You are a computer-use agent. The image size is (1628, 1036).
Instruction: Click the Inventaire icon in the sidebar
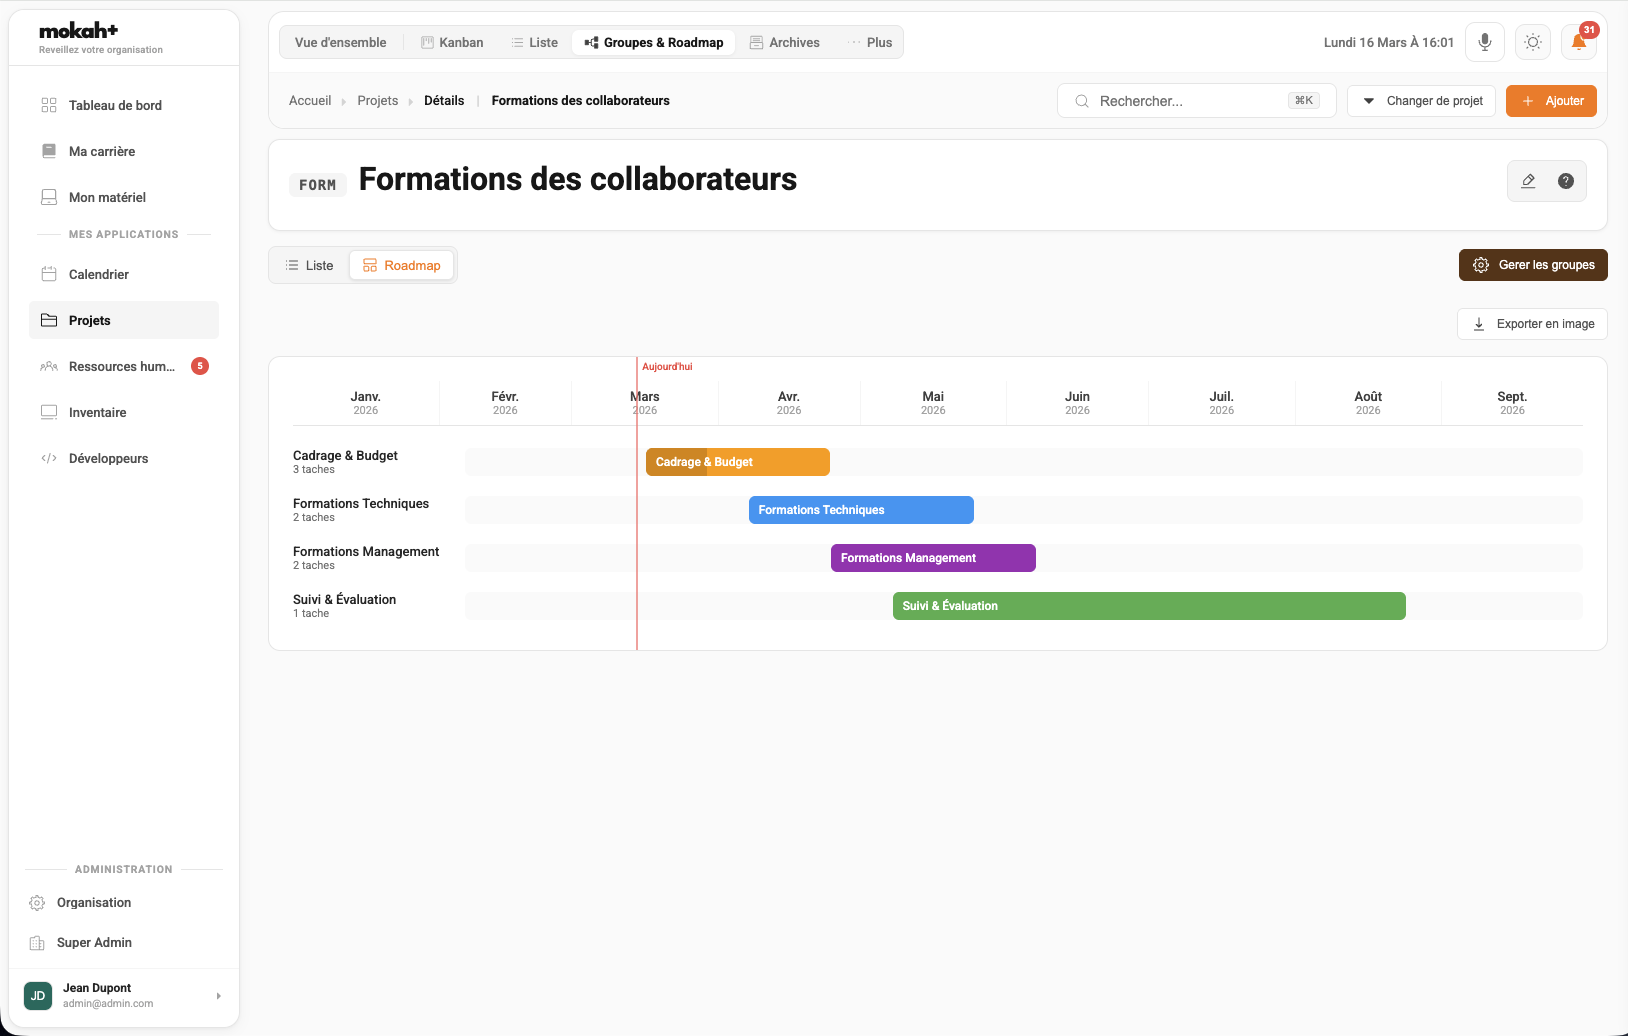[49, 412]
